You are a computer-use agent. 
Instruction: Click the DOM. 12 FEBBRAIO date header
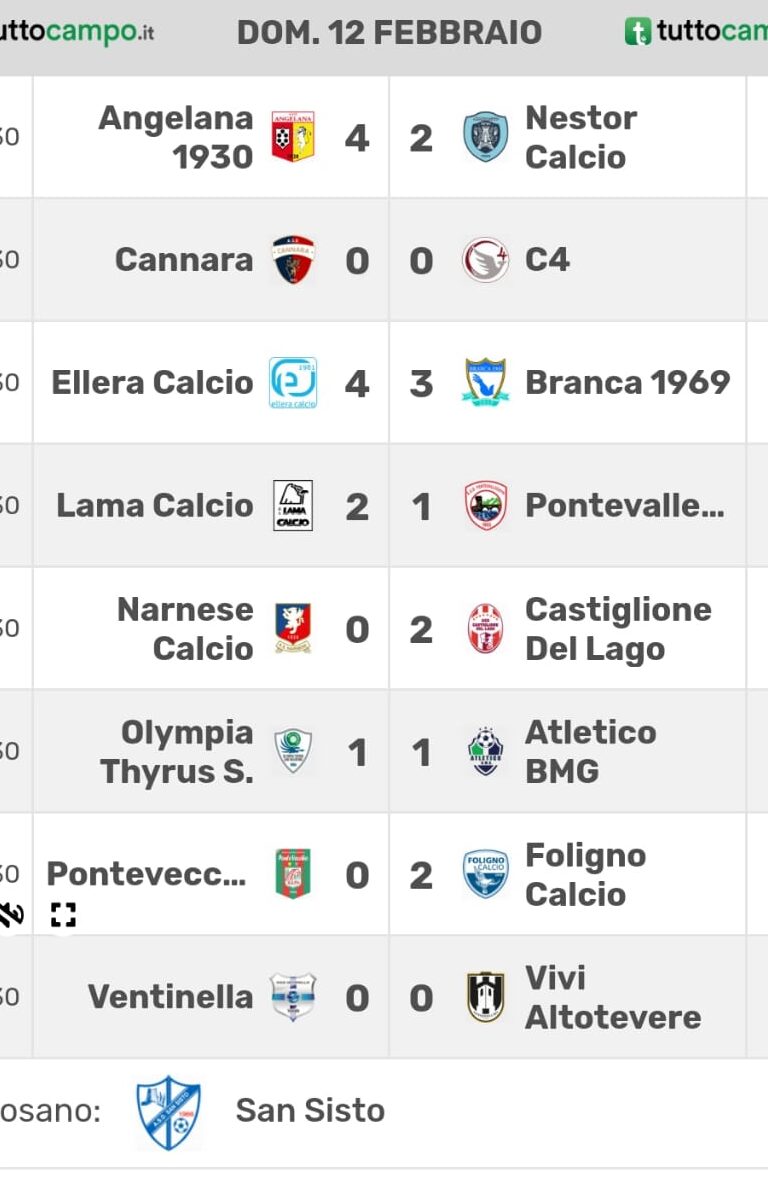(x=389, y=33)
